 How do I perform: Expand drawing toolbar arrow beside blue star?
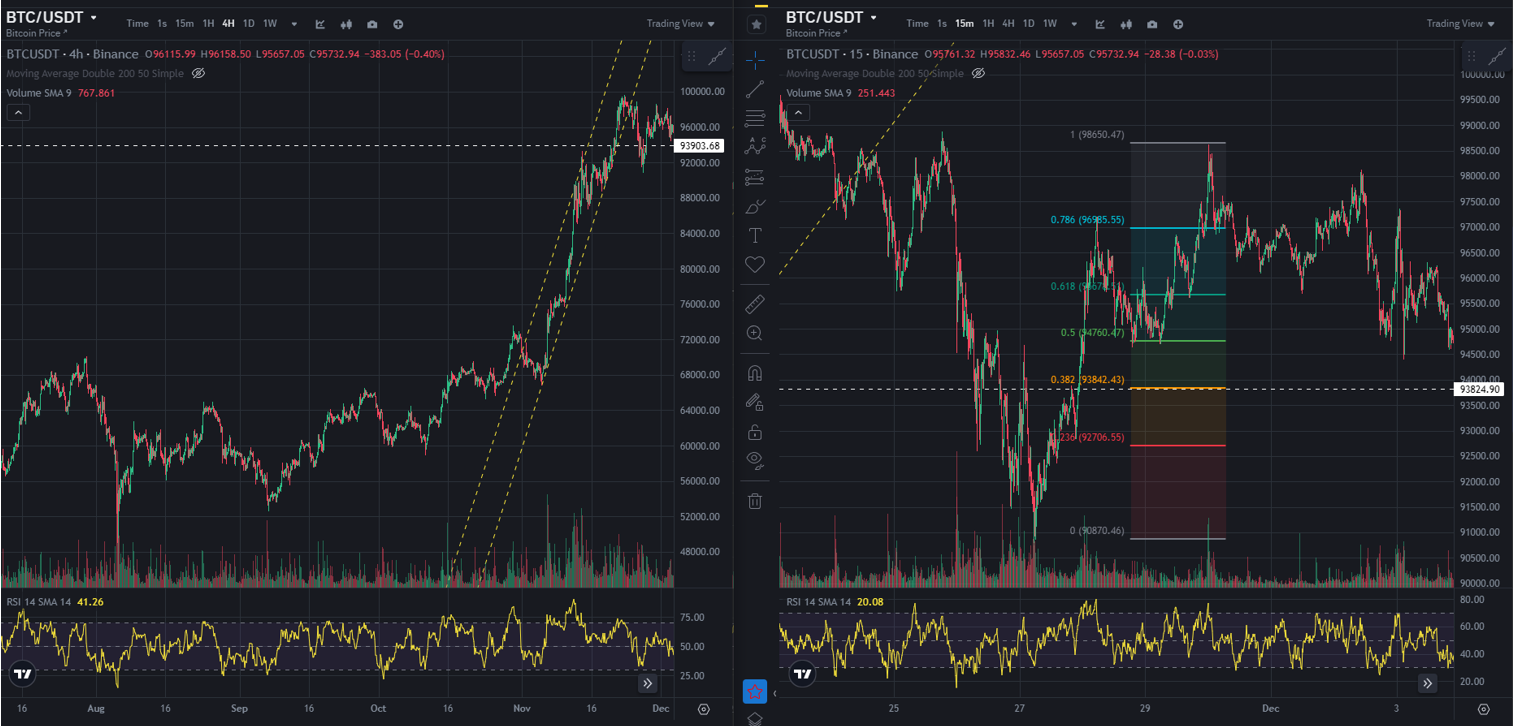(774, 692)
